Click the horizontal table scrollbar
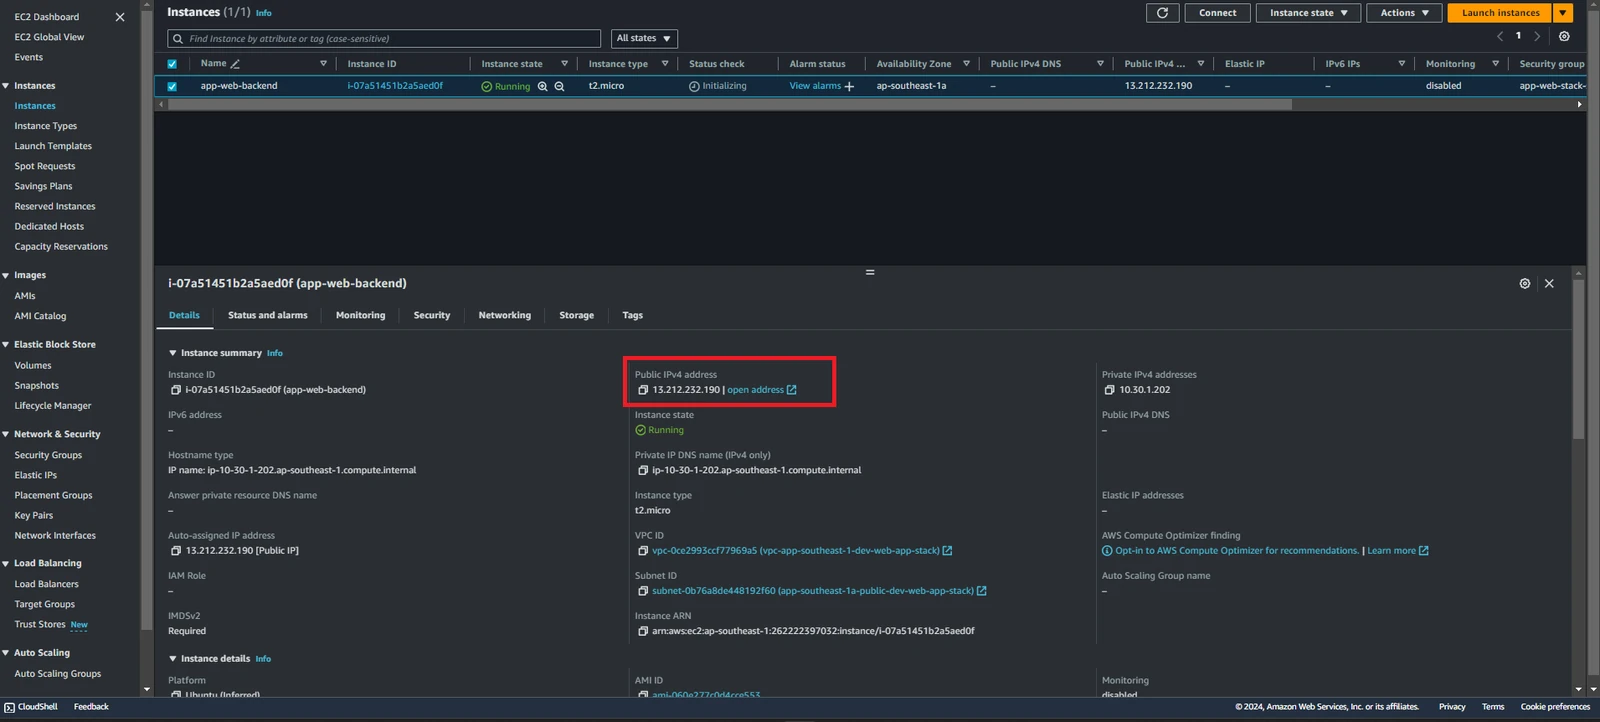 tap(729, 104)
